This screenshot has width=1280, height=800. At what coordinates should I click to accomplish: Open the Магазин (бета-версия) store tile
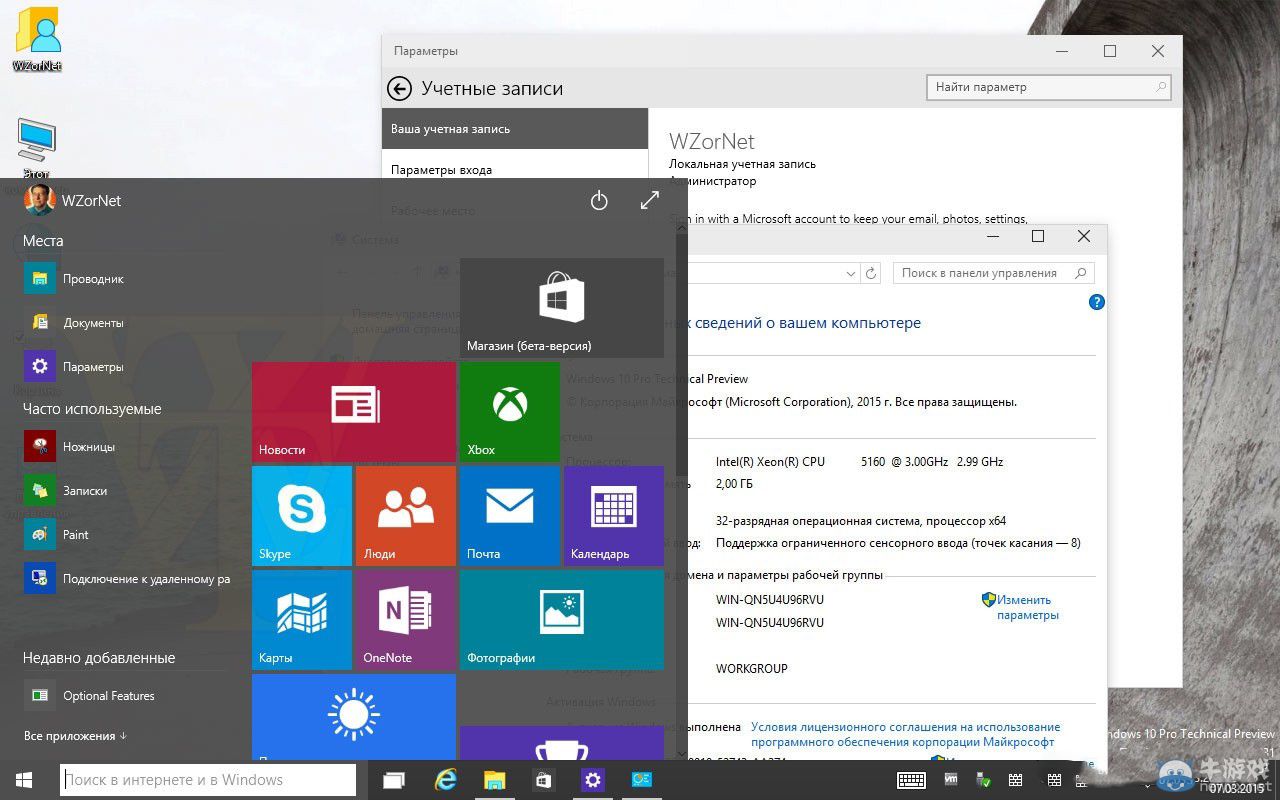[x=562, y=308]
